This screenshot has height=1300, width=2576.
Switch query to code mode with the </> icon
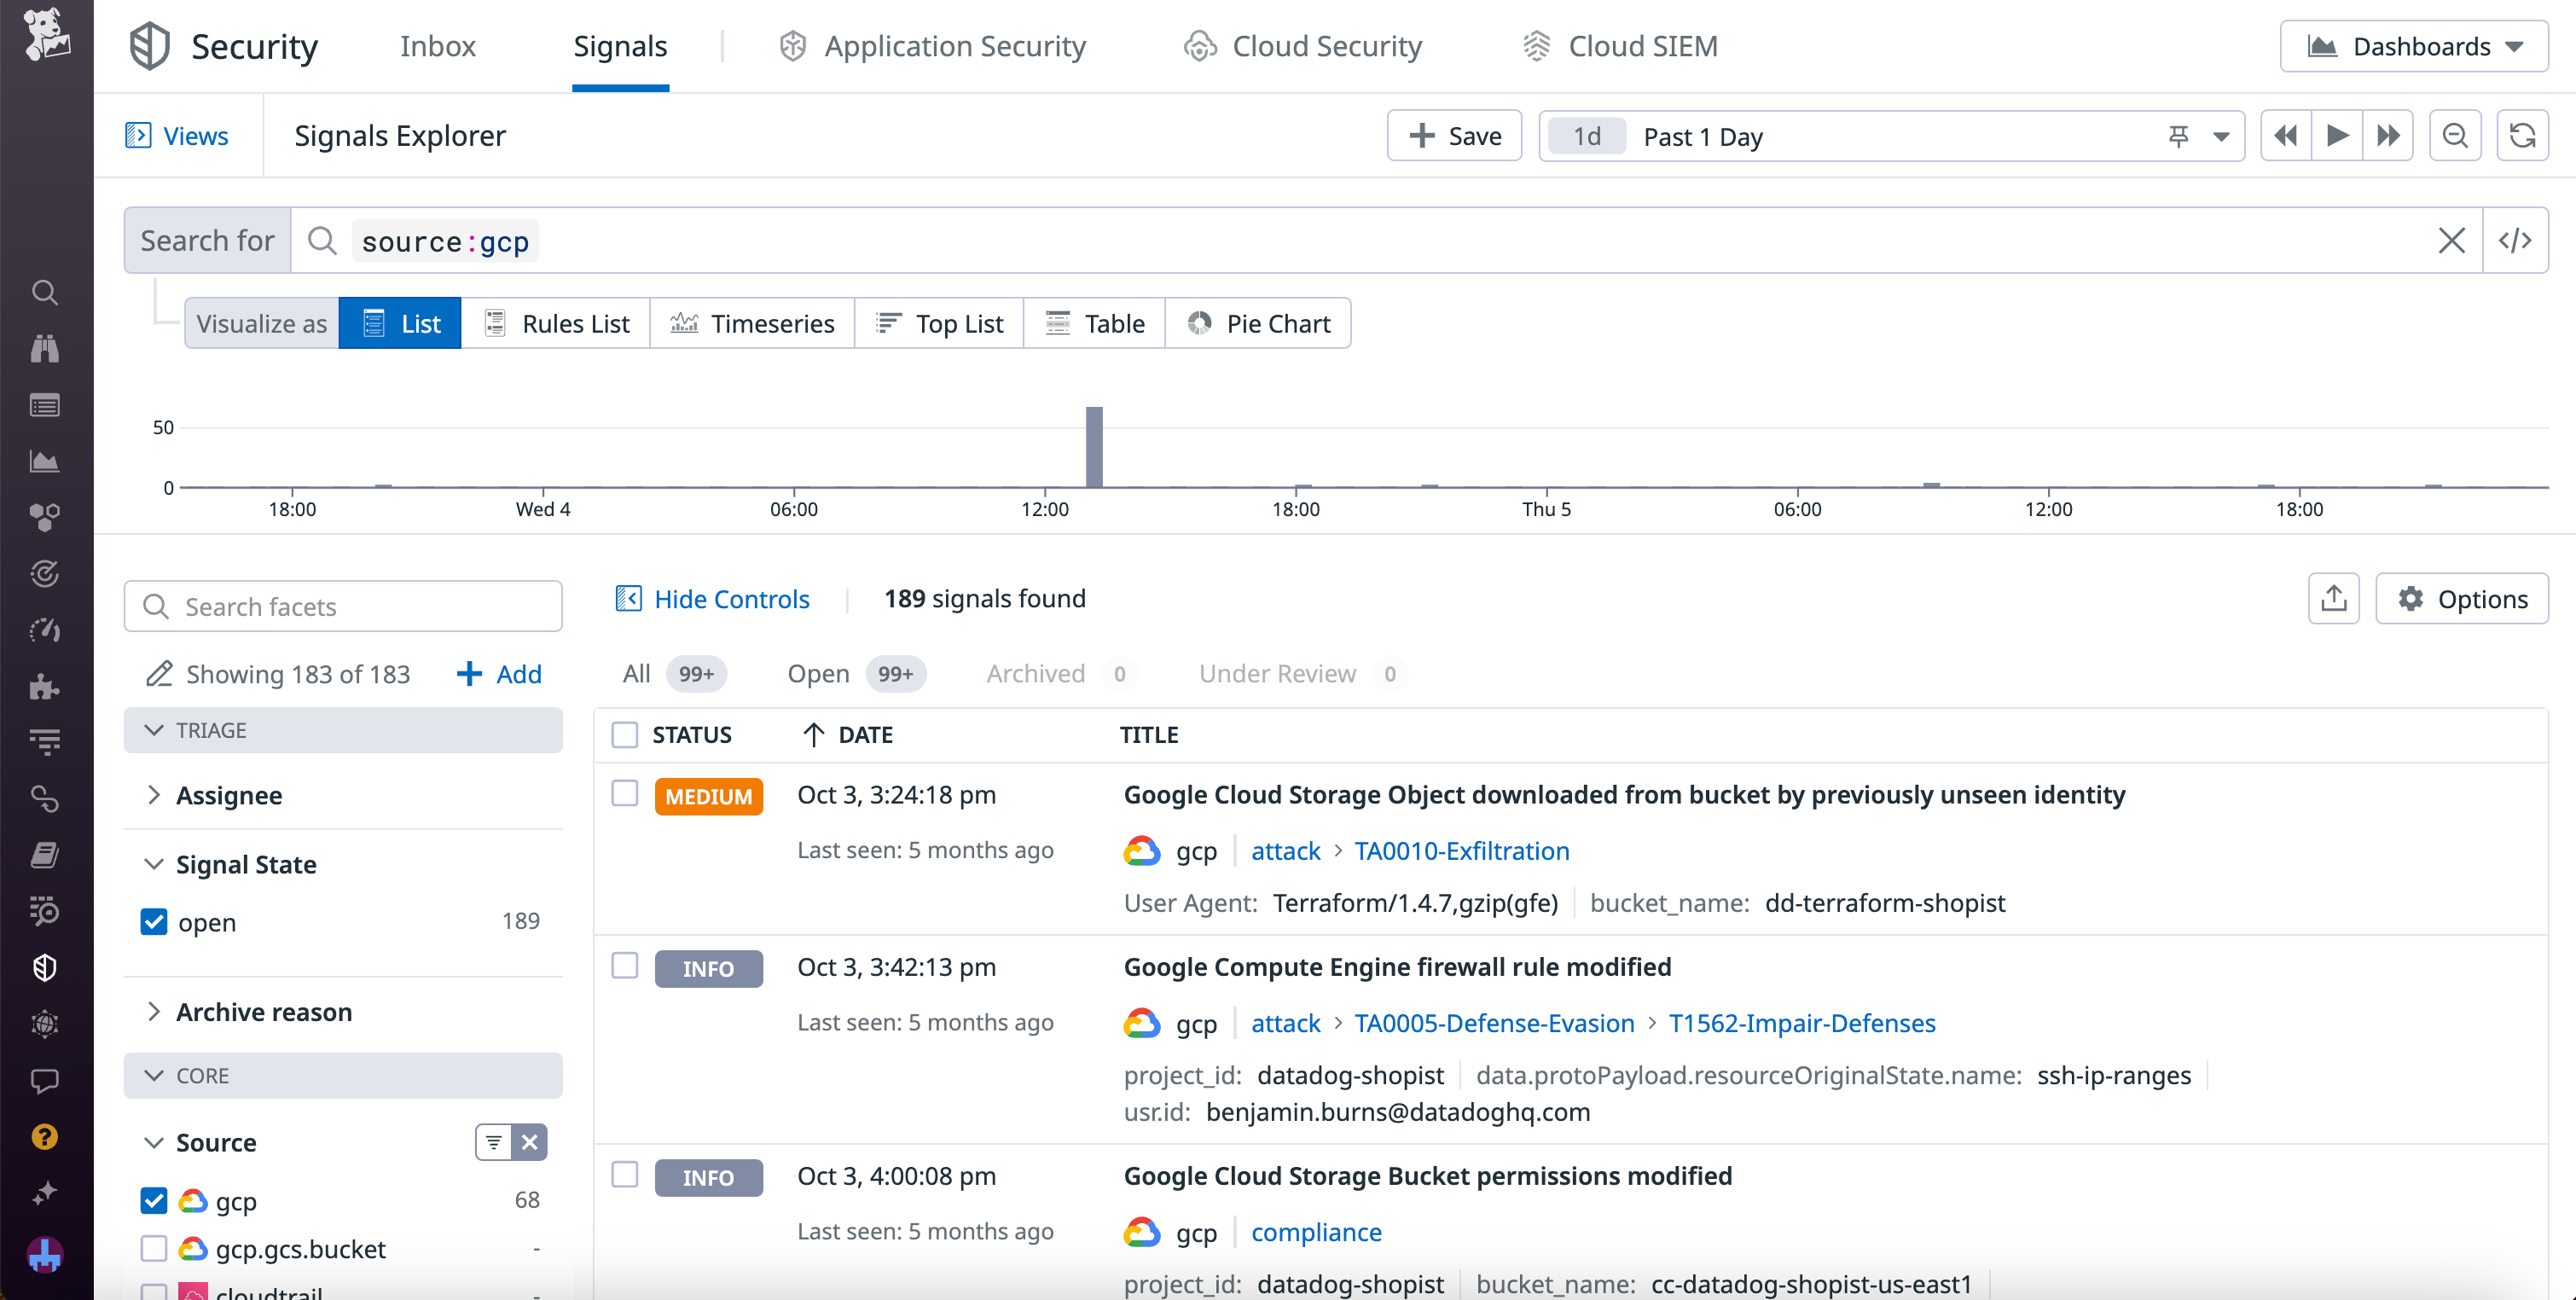(x=2516, y=240)
